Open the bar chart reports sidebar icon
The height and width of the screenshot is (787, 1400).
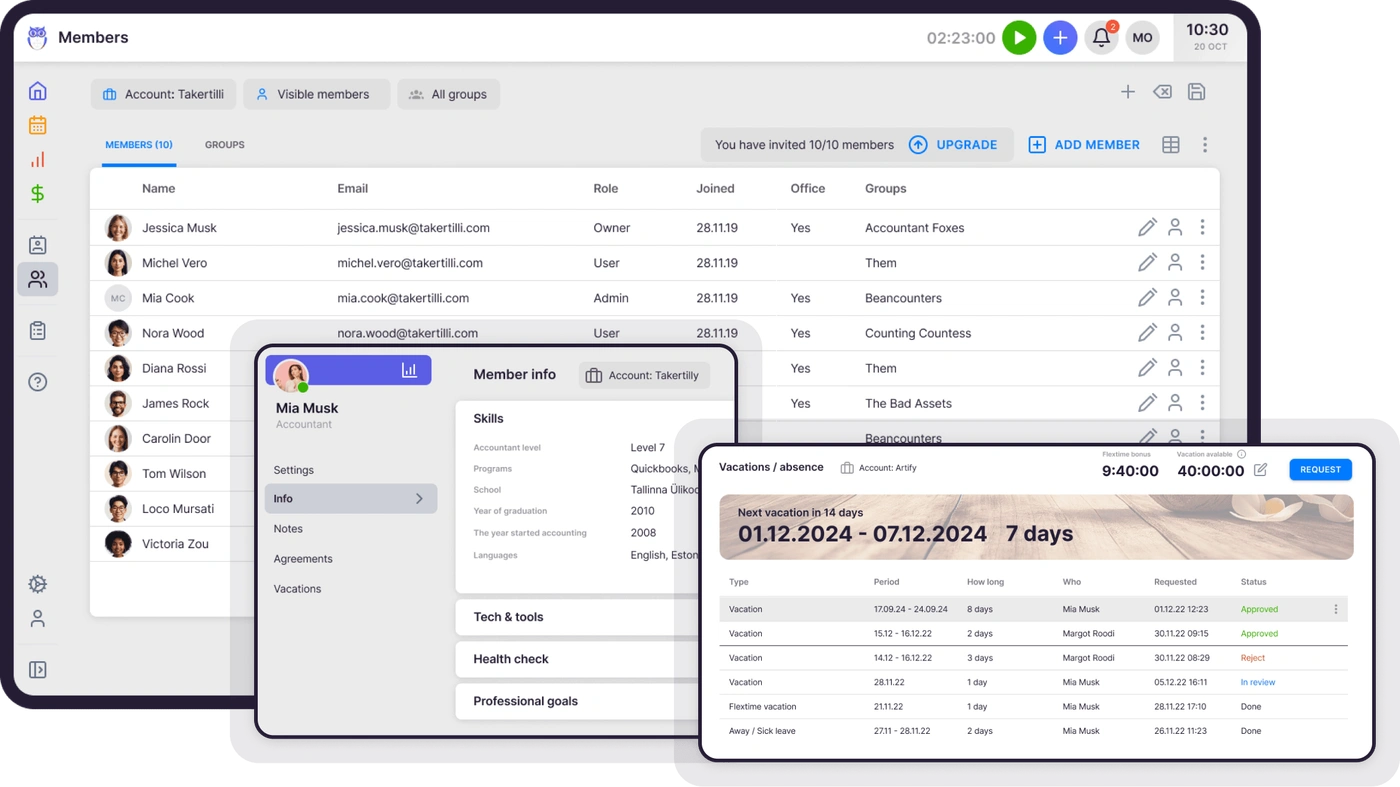pyautogui.click(x=37, y=160)
